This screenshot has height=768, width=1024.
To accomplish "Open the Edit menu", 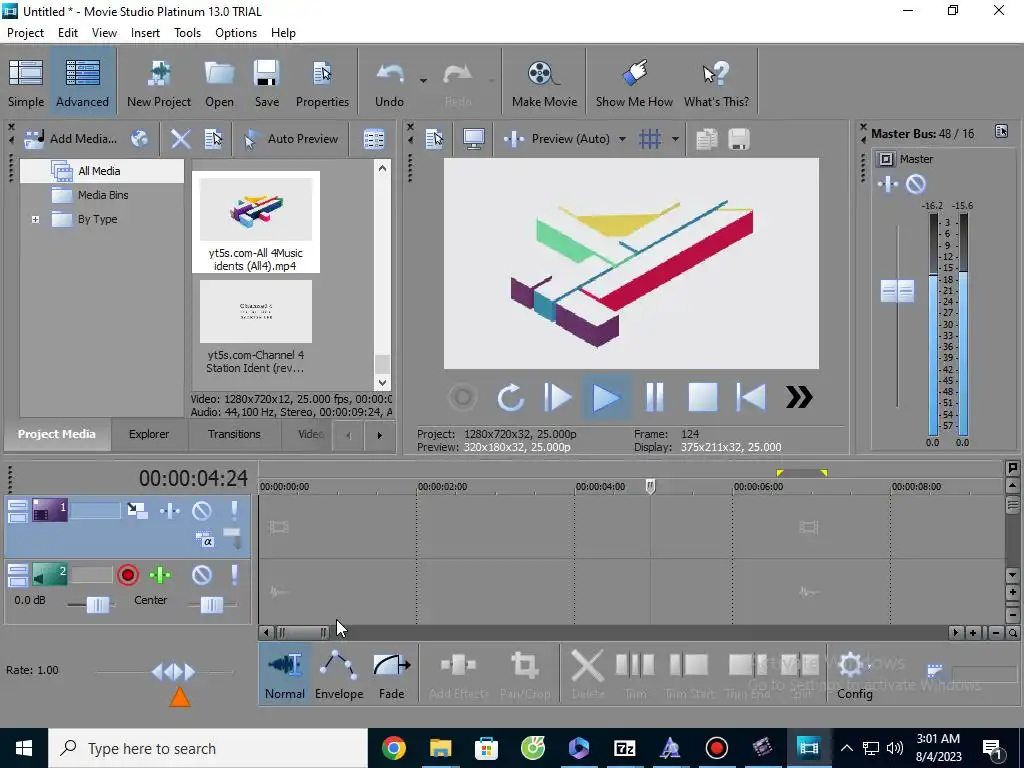I will [68, 33].
